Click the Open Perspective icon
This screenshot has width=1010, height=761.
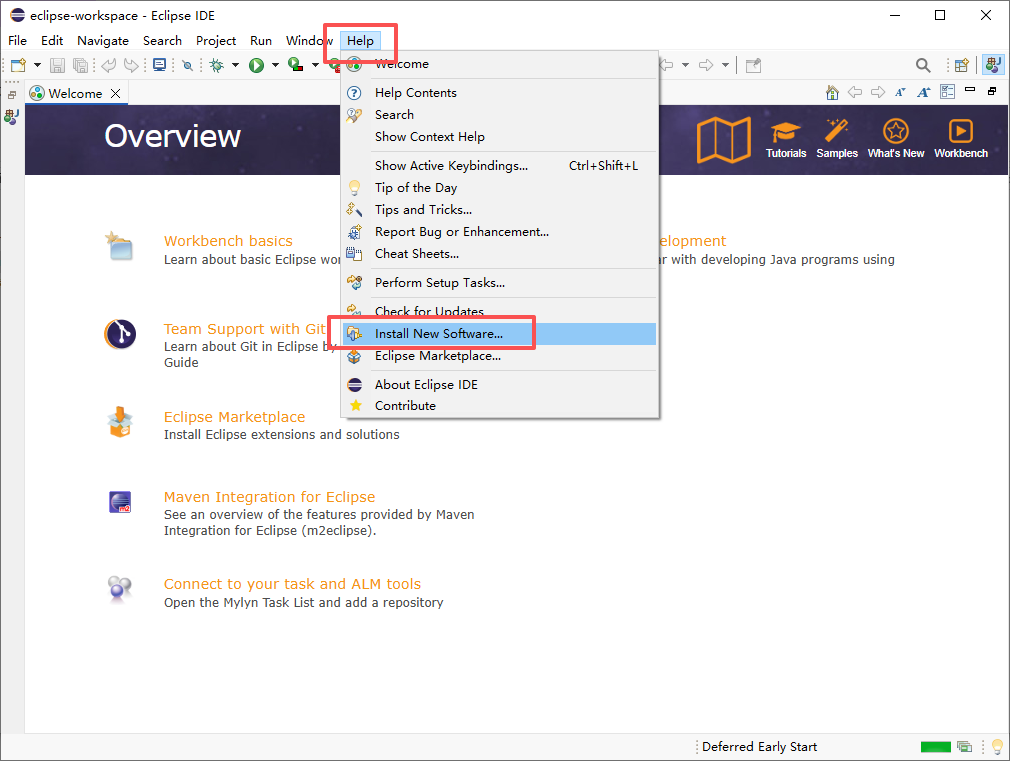coord(962,65)
